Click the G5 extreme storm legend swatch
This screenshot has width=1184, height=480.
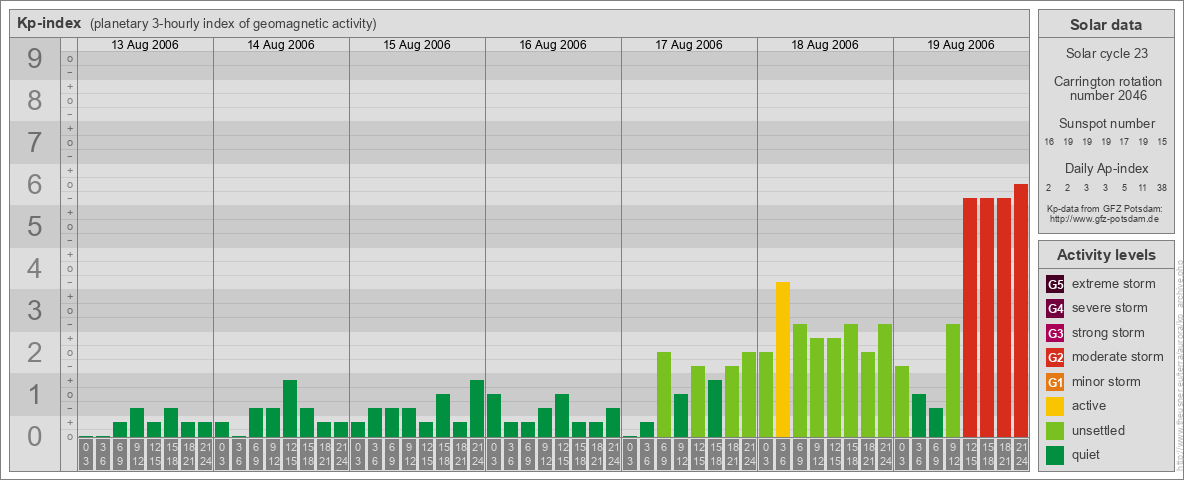(1055, 284)
